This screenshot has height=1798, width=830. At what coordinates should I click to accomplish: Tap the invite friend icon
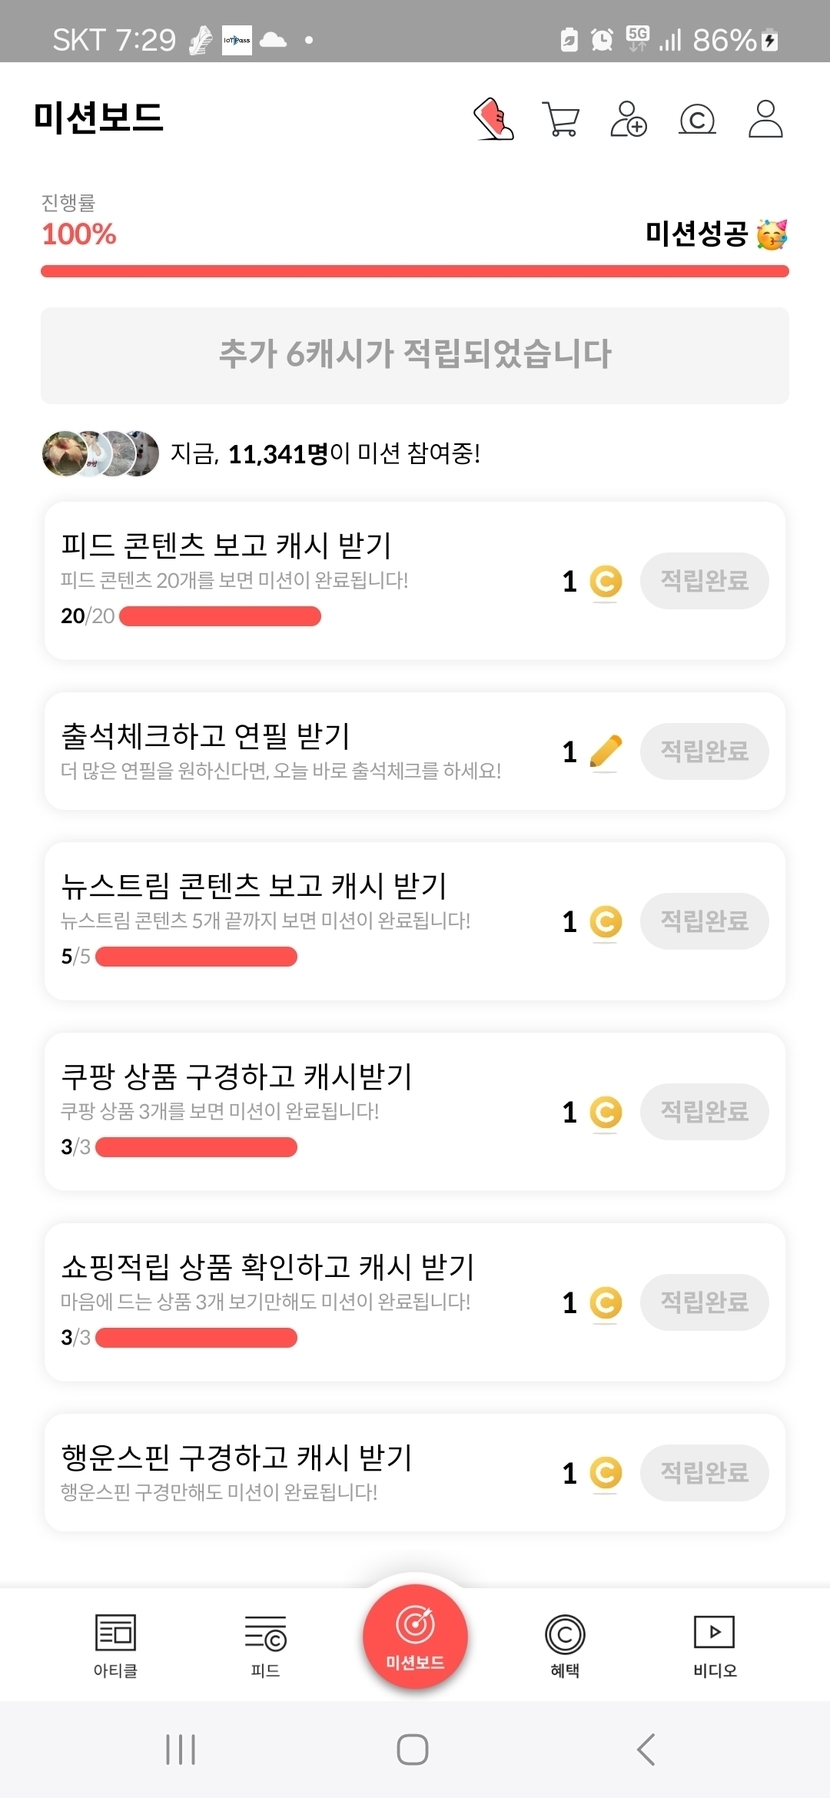pyautogui.click(x=628, y=119)
